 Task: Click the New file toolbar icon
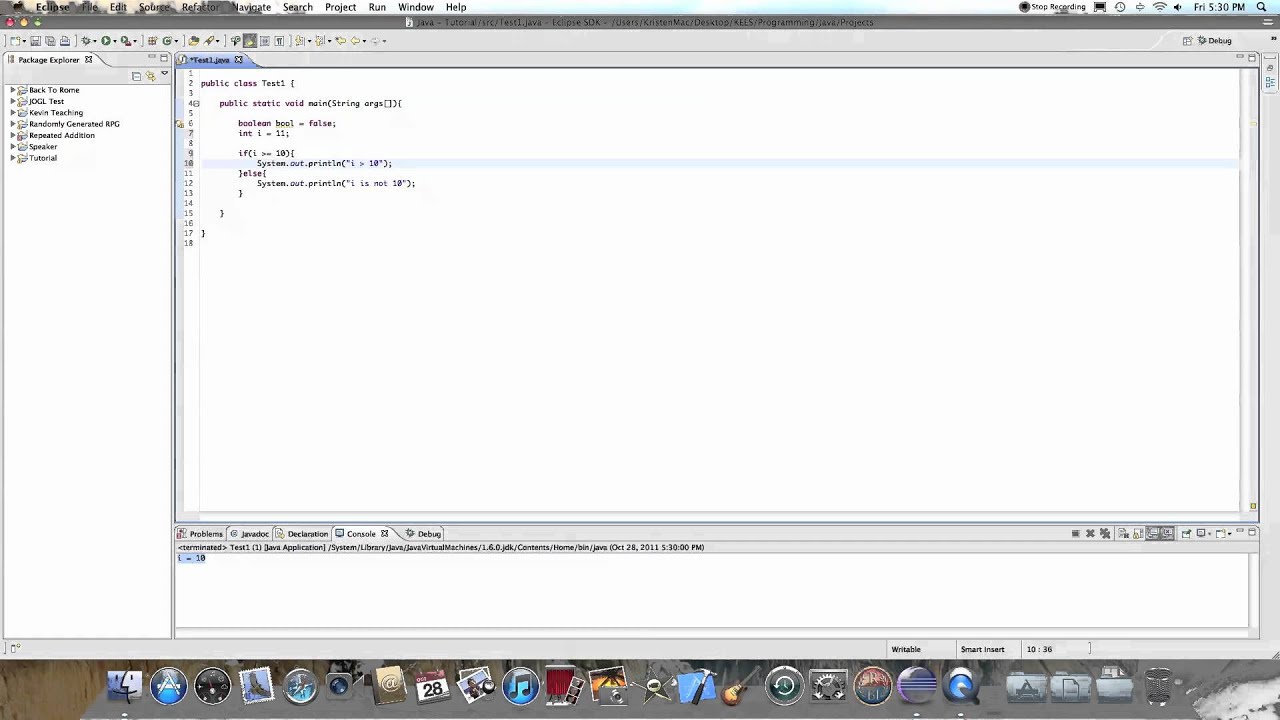[x=14, y=41]
